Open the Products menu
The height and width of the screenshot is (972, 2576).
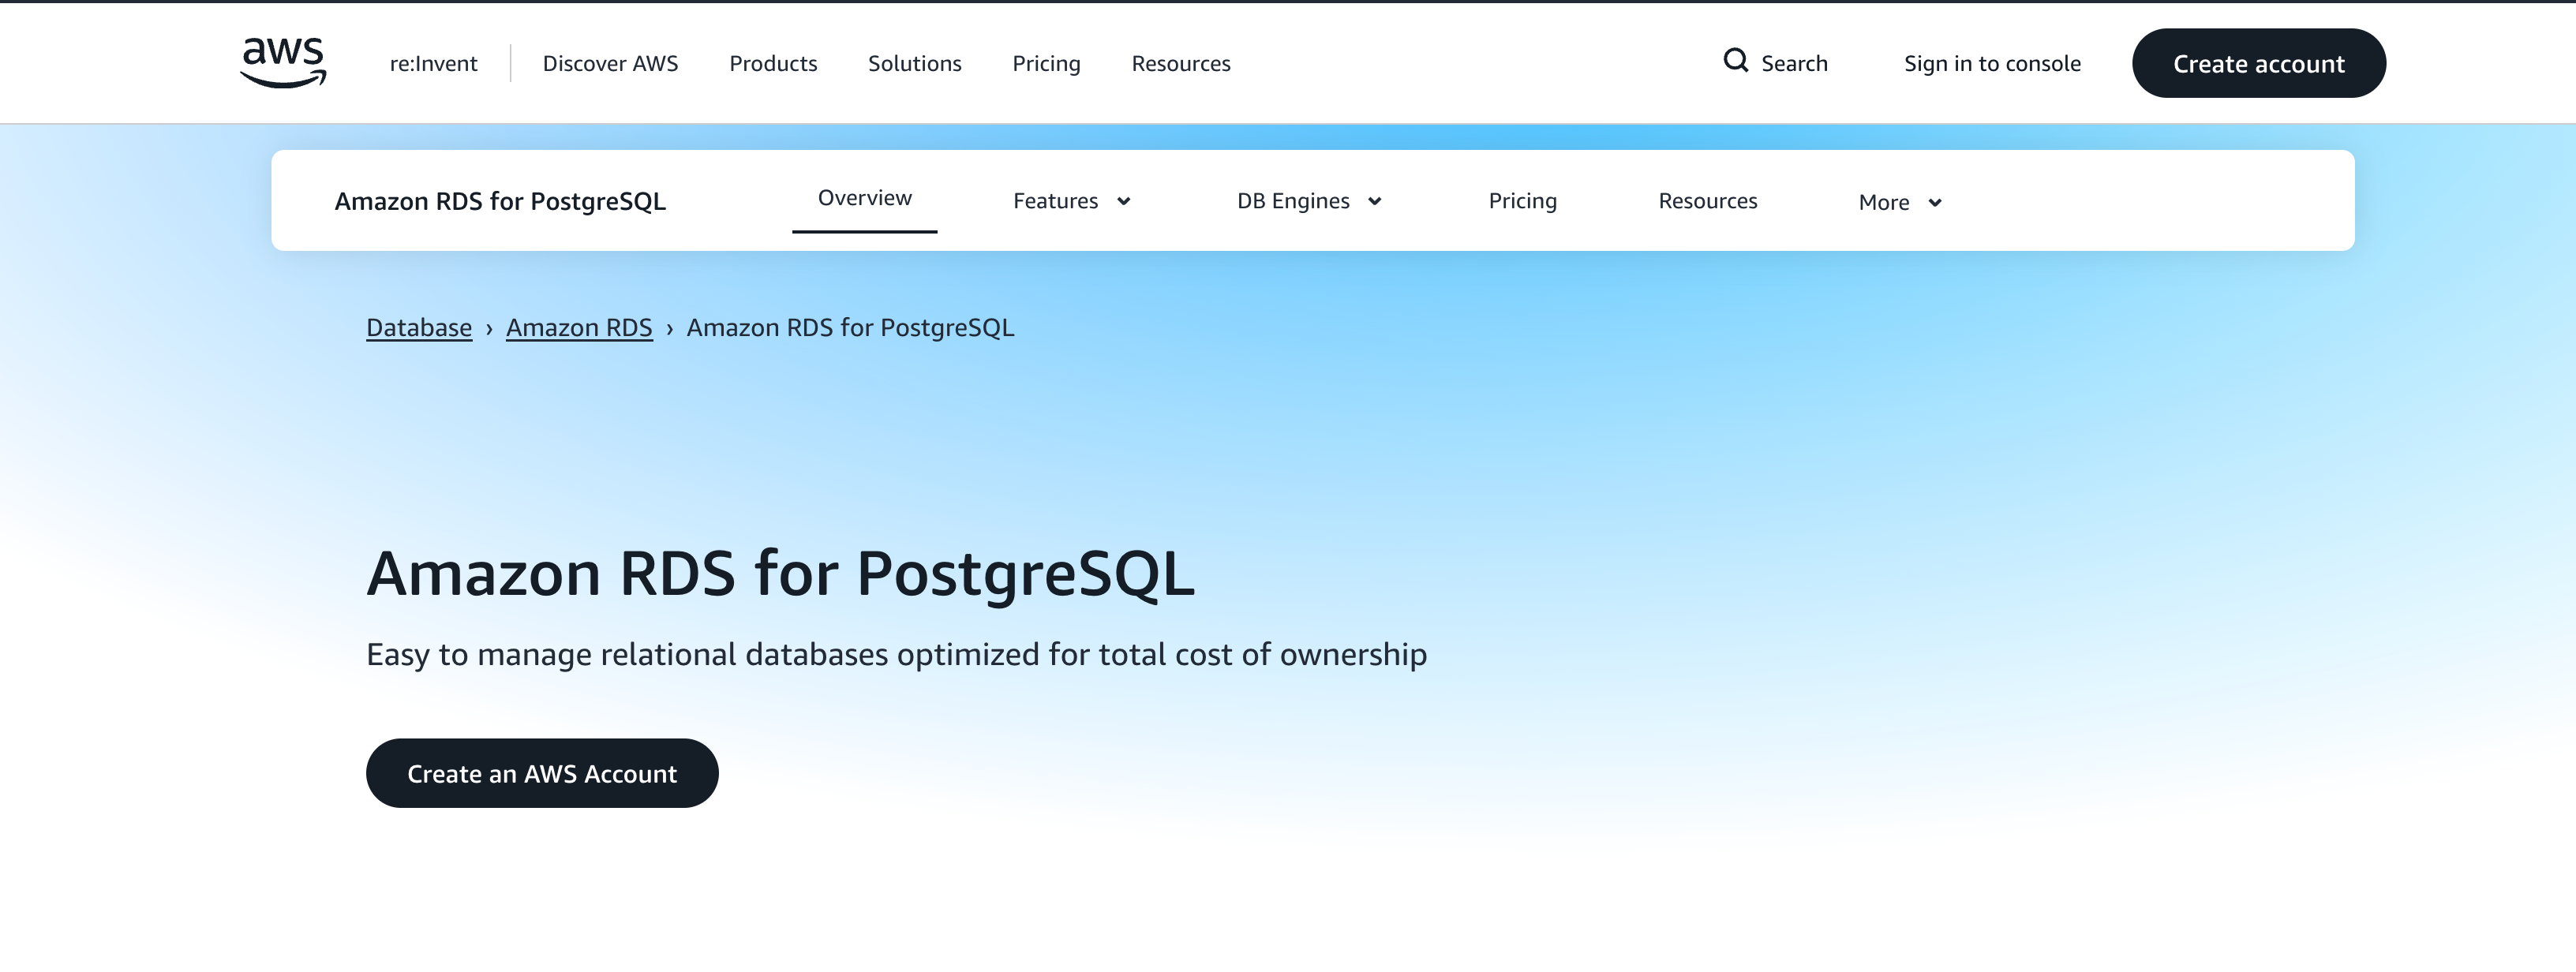(x=774, y=63)
